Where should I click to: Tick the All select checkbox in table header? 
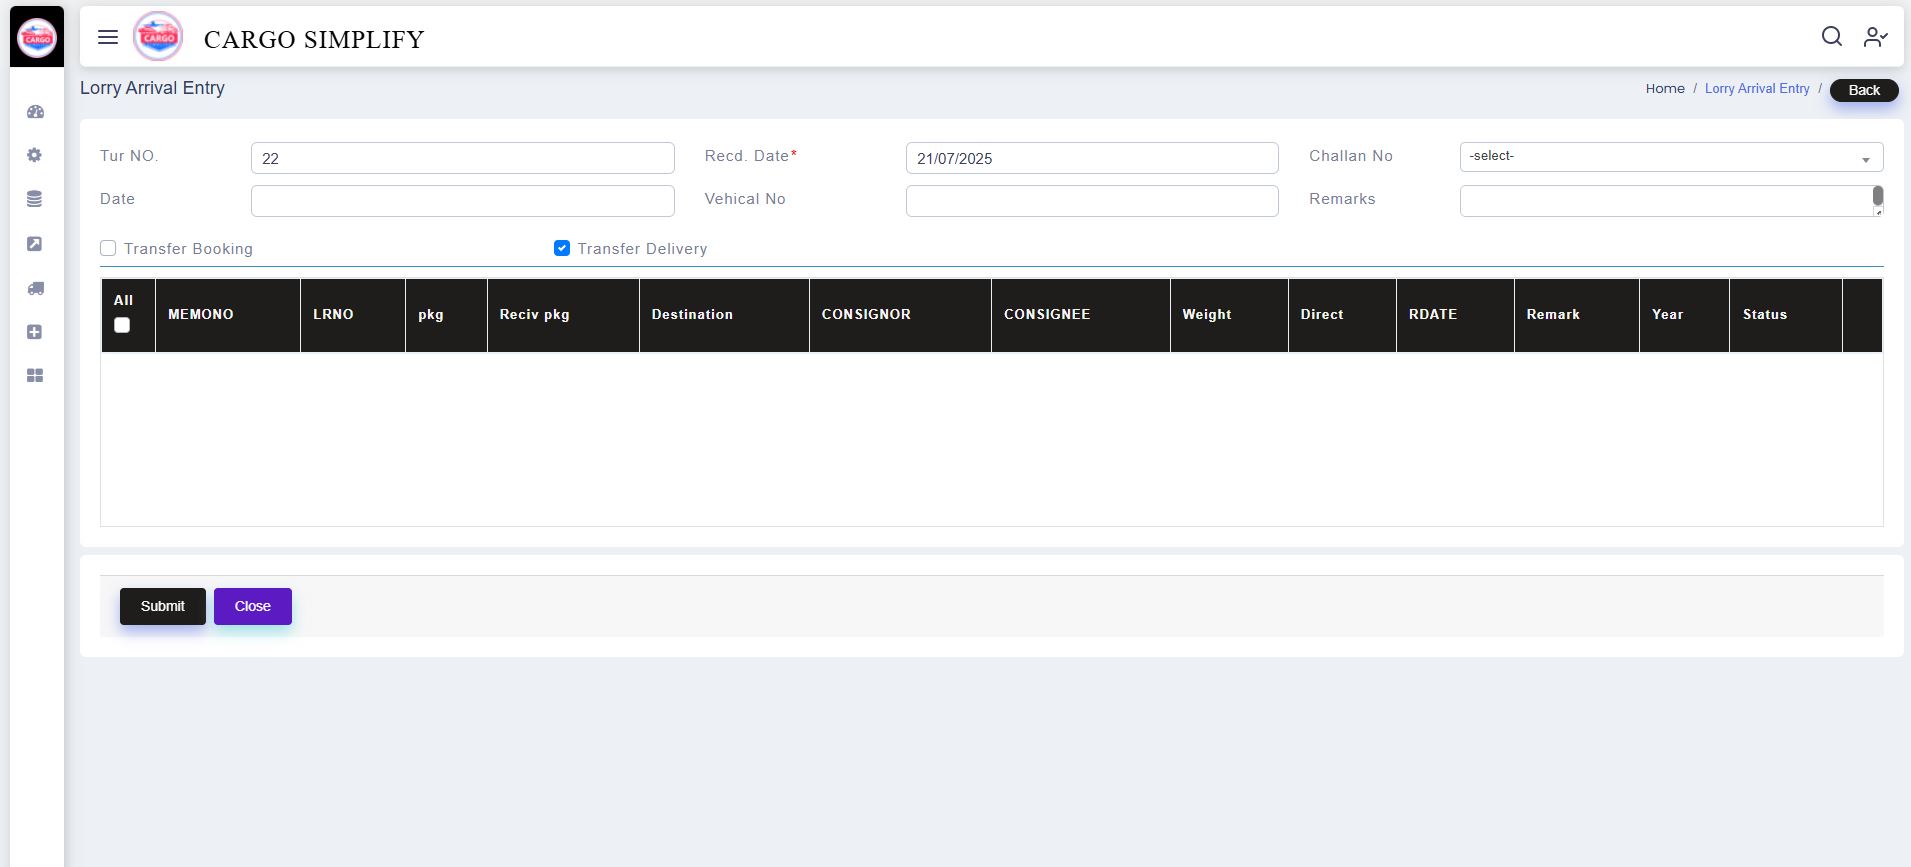pyautogui.click(x=122, y=325)
